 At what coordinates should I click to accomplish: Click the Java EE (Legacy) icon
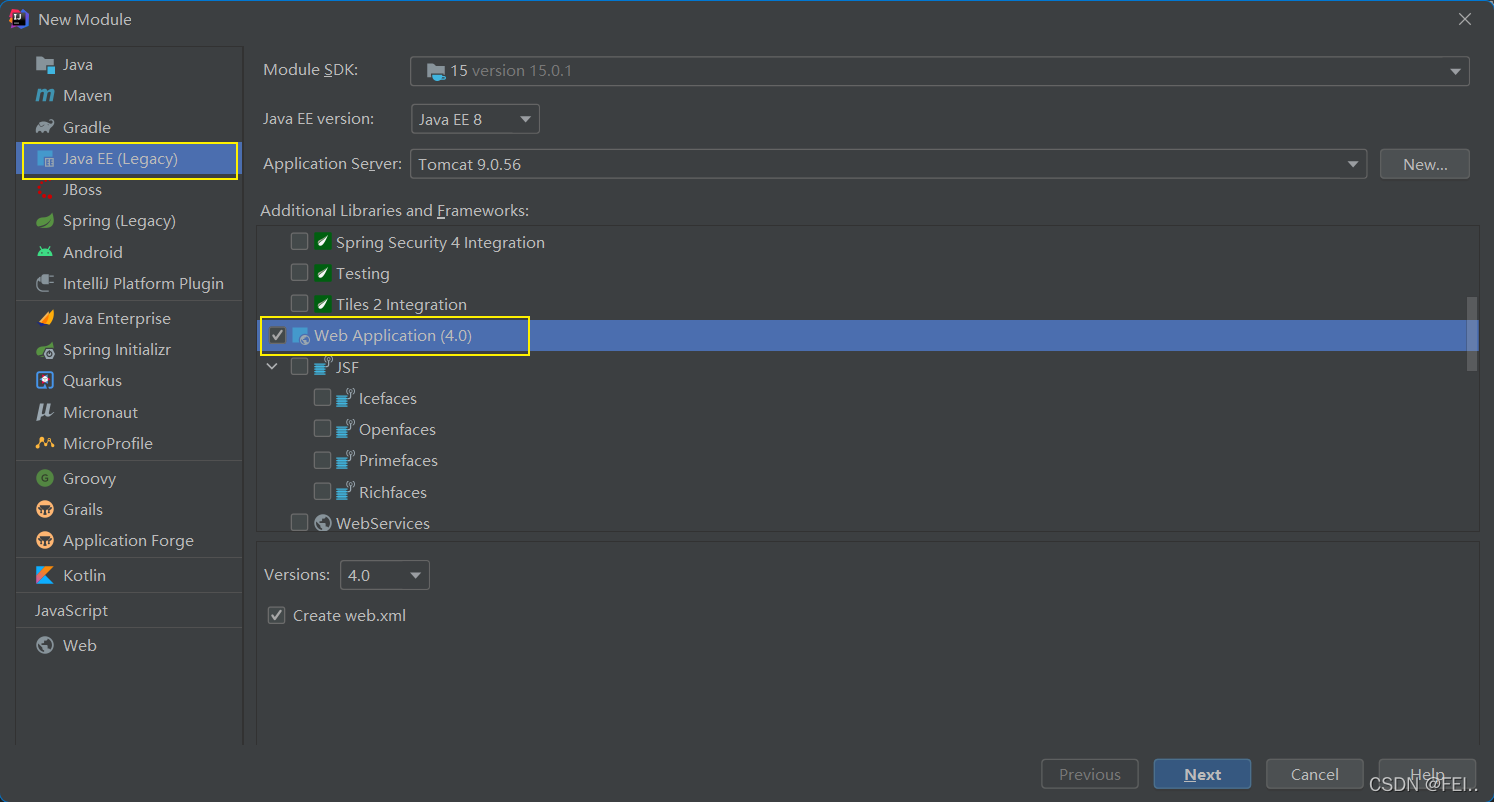(x=45, y=159)
